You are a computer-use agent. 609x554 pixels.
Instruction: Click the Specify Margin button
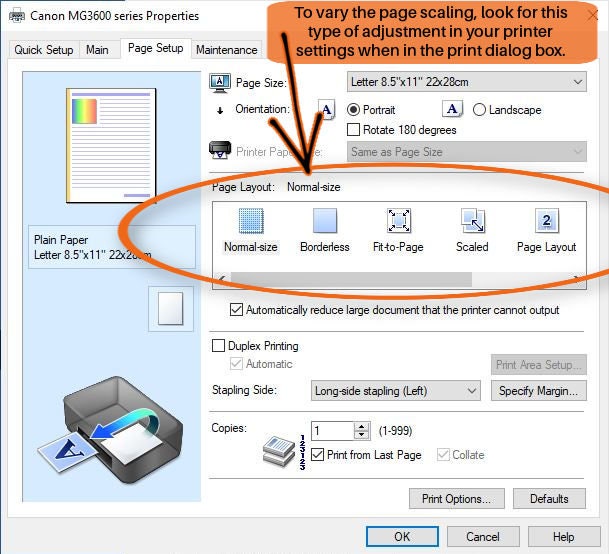[539, 390]
